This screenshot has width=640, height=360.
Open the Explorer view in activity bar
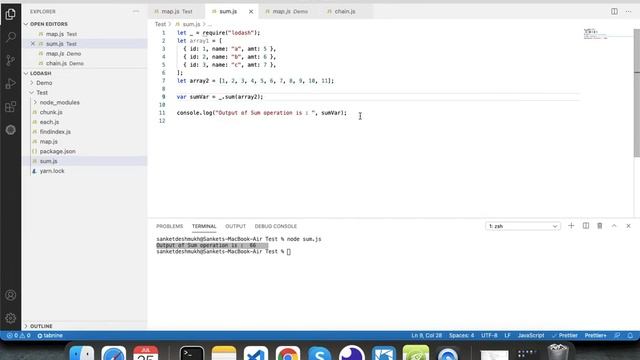point(11,14)
